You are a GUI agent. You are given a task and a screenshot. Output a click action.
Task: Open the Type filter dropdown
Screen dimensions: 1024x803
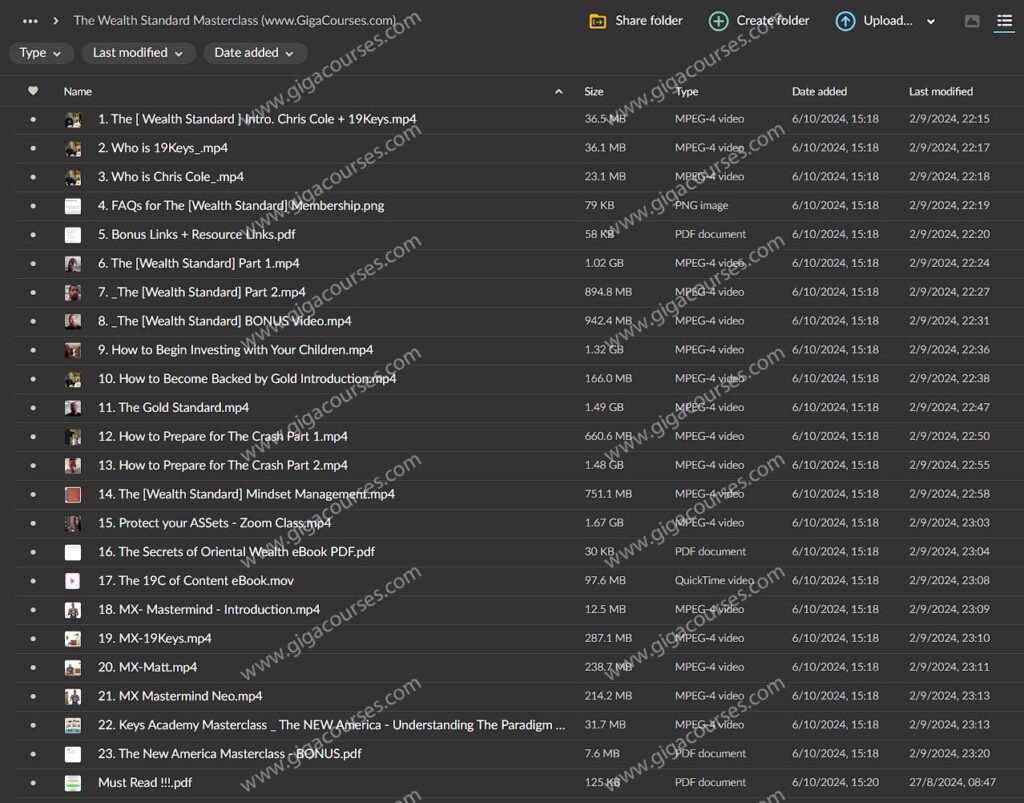40,53
